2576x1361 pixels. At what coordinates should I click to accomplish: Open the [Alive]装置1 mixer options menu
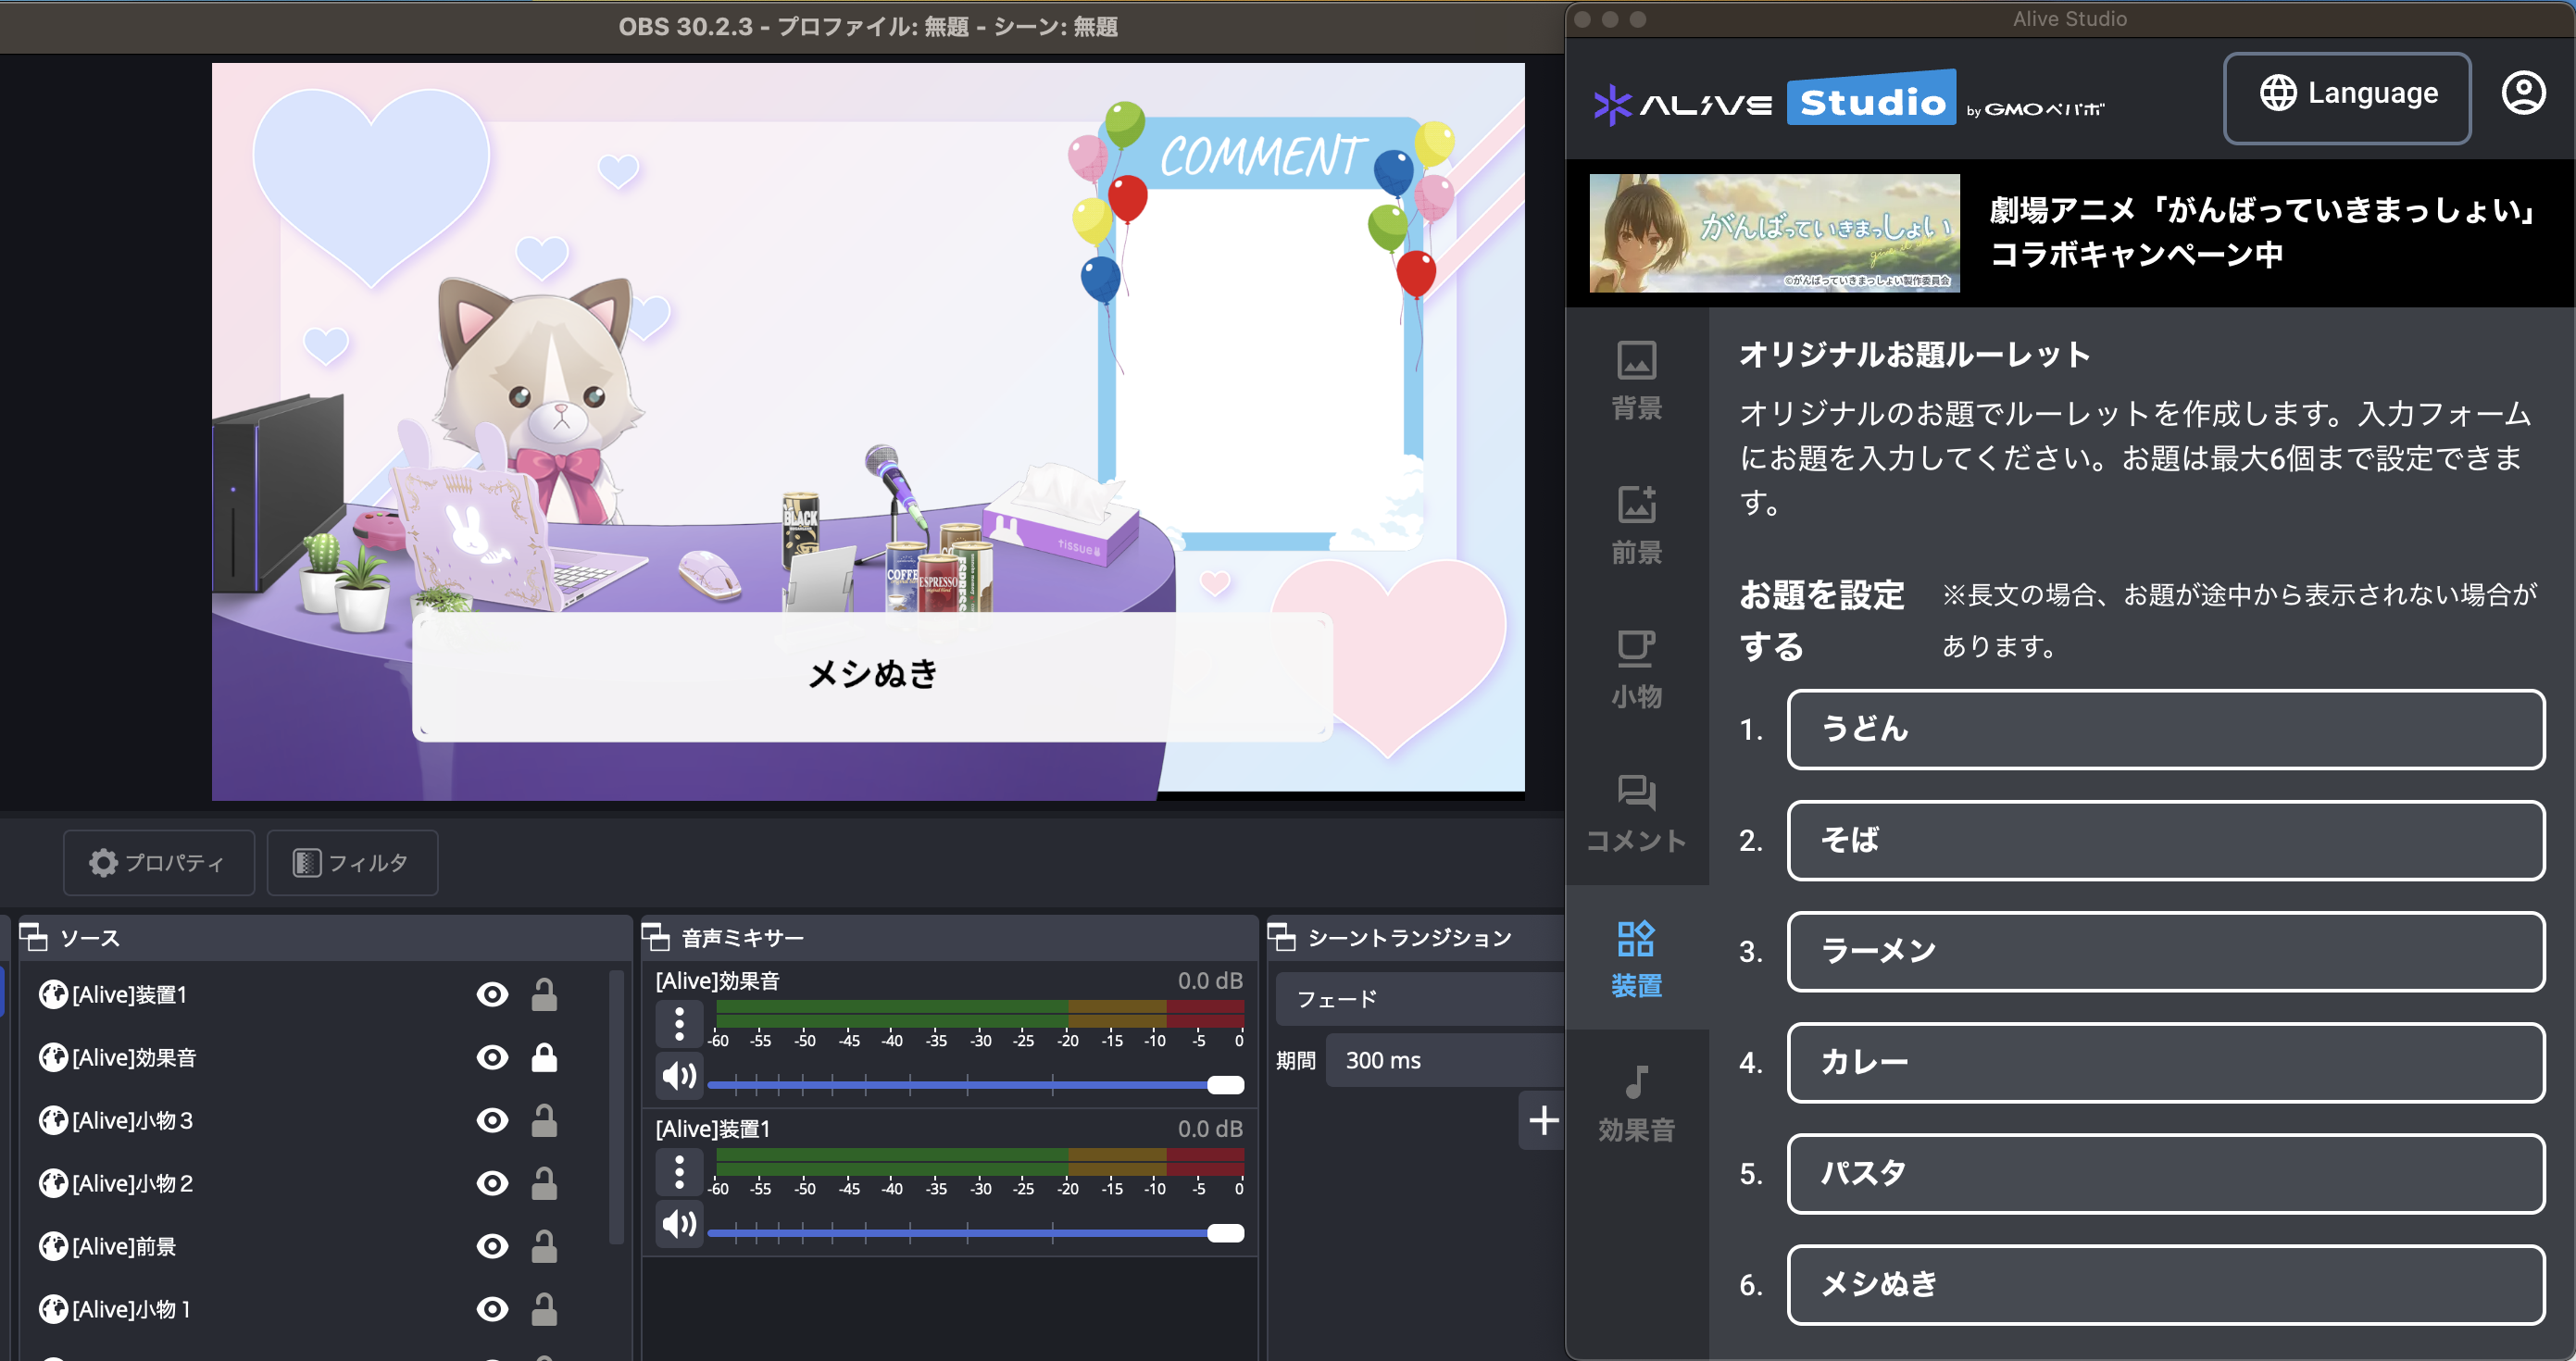click(x=679, y=1170)
